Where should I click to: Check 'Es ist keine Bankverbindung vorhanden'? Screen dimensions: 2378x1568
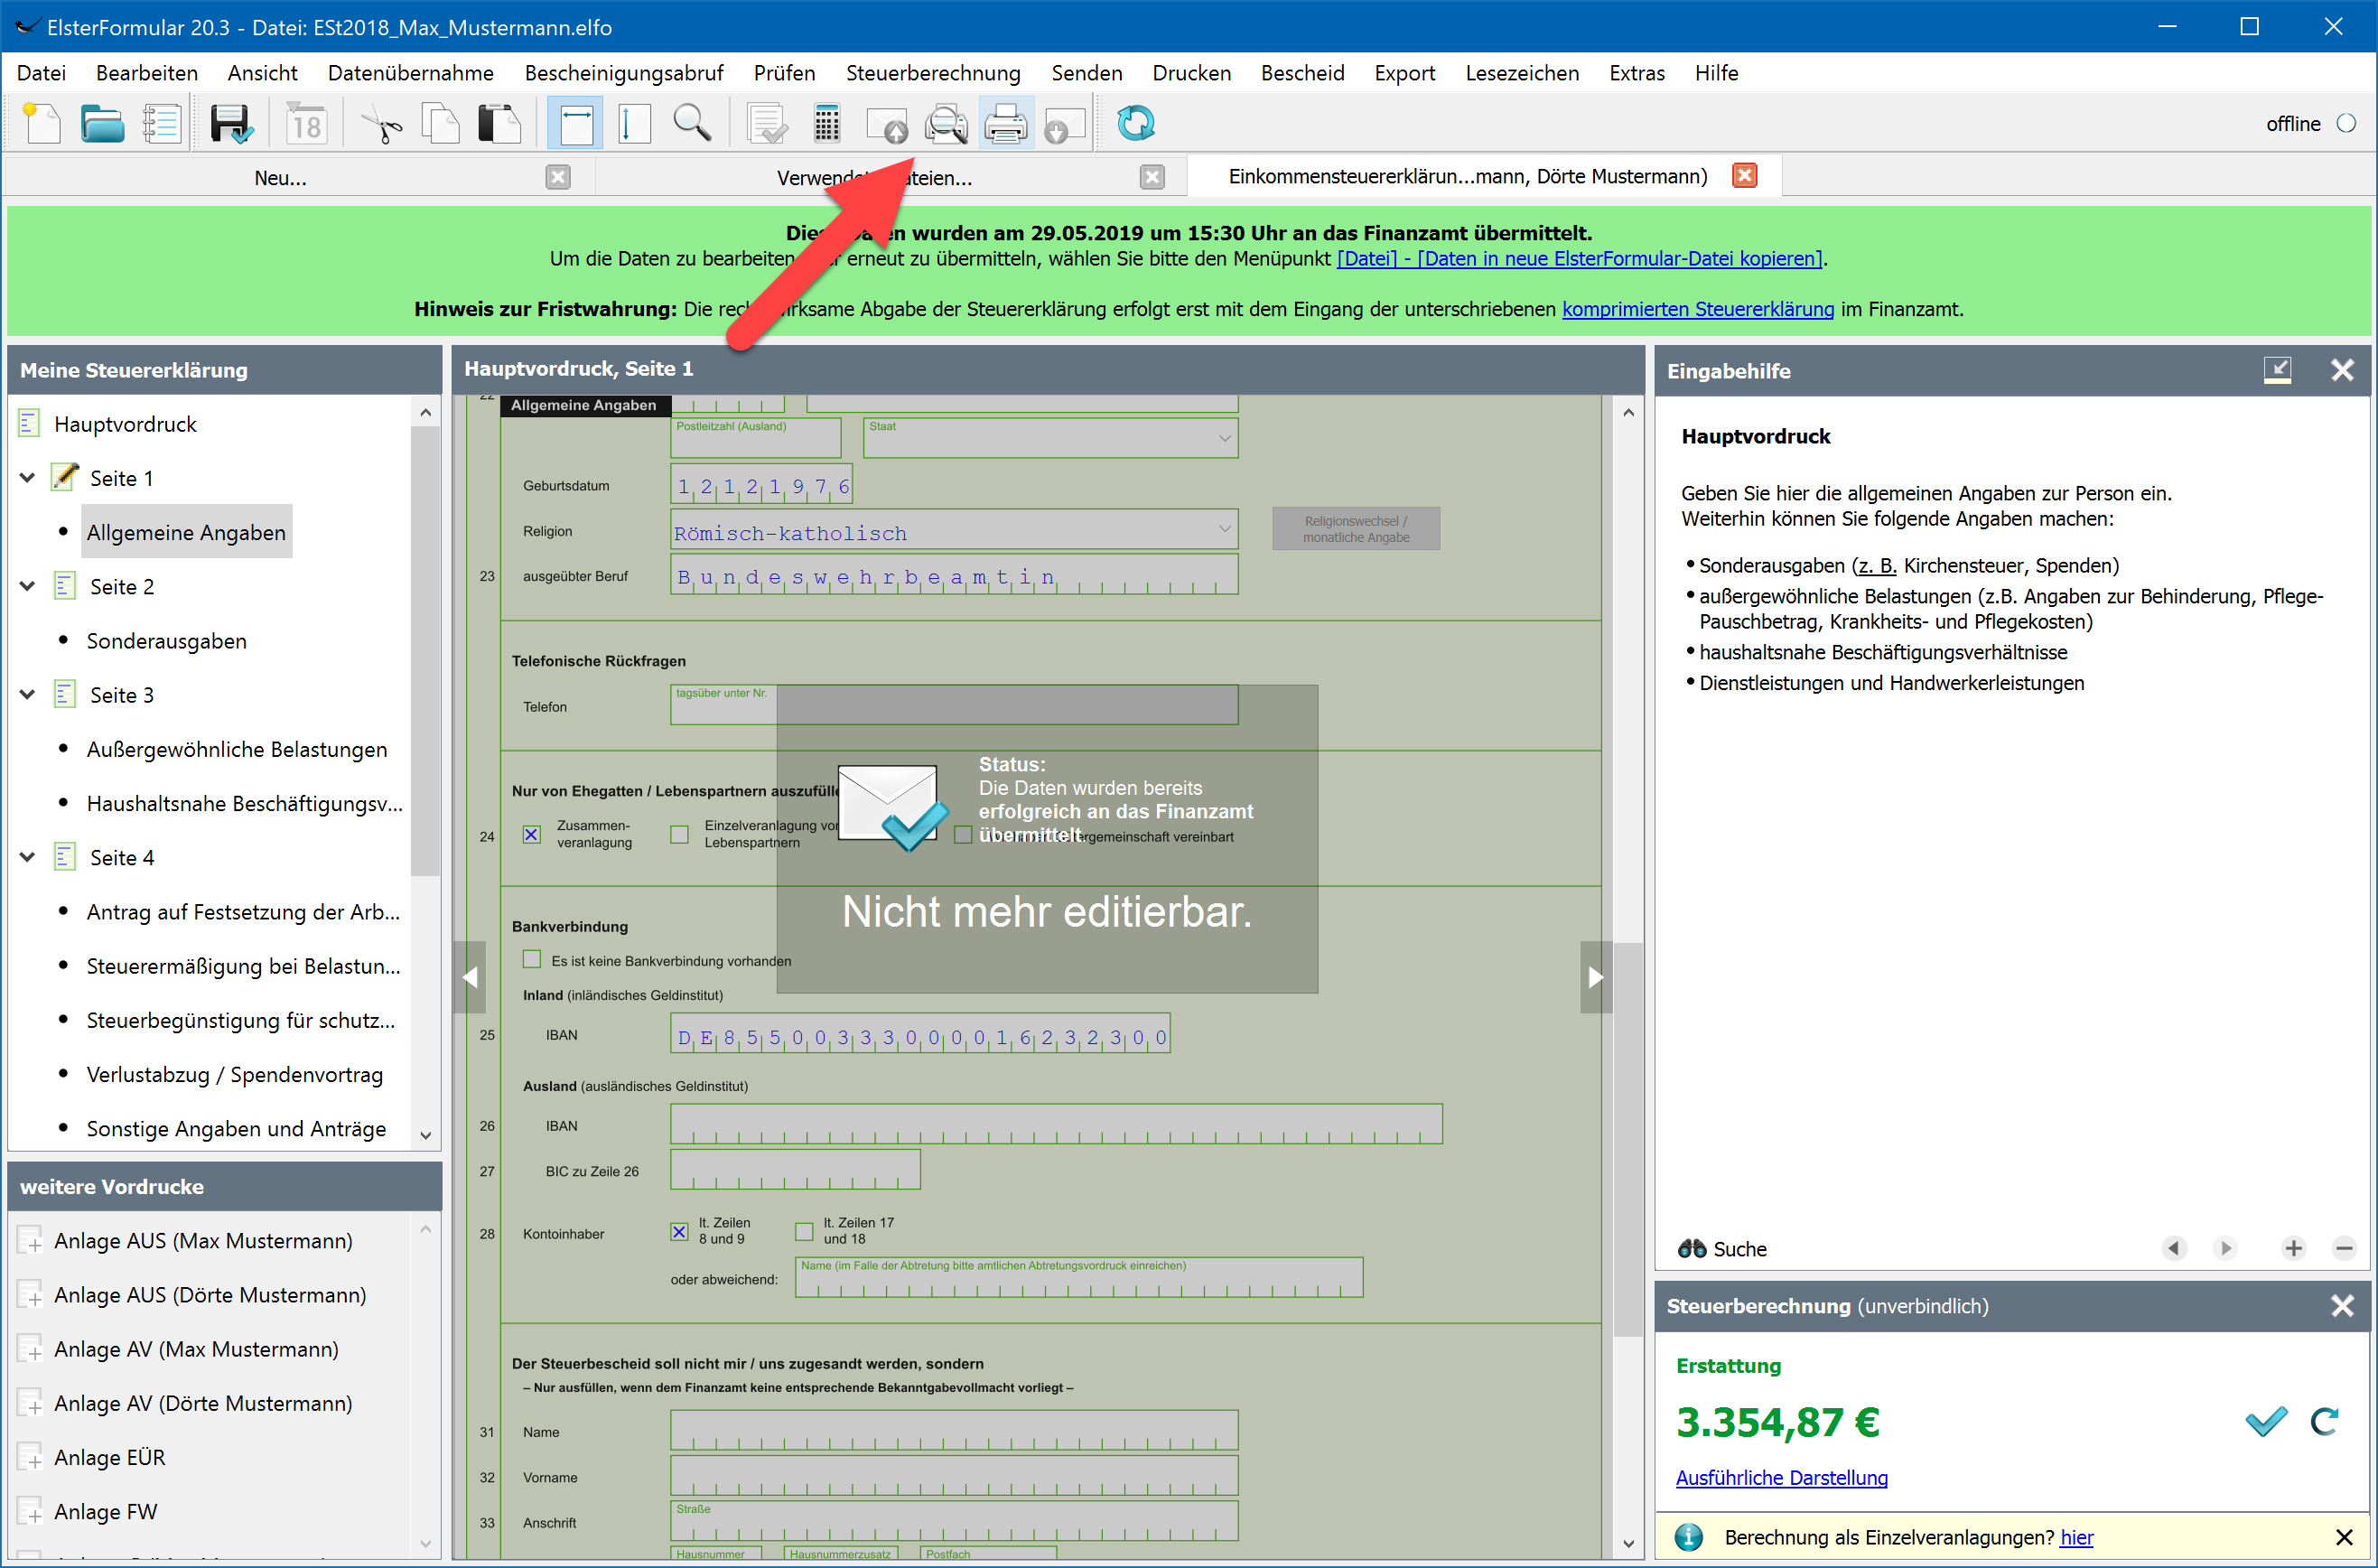(532, 960)
